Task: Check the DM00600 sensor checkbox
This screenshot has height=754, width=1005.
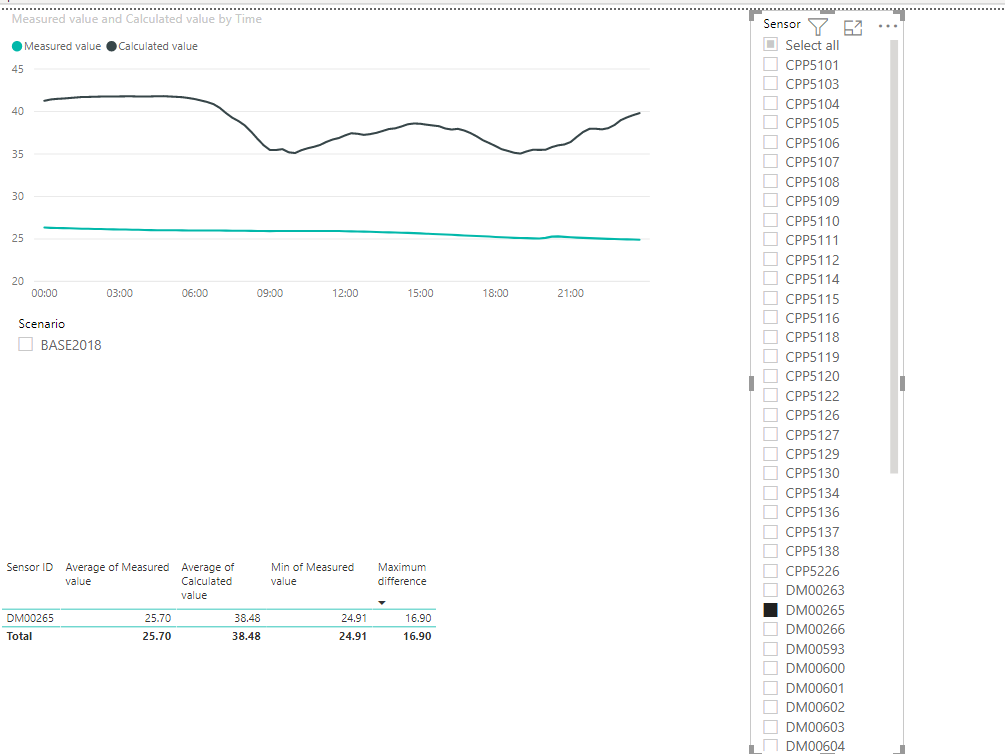Action: (770, 668)
